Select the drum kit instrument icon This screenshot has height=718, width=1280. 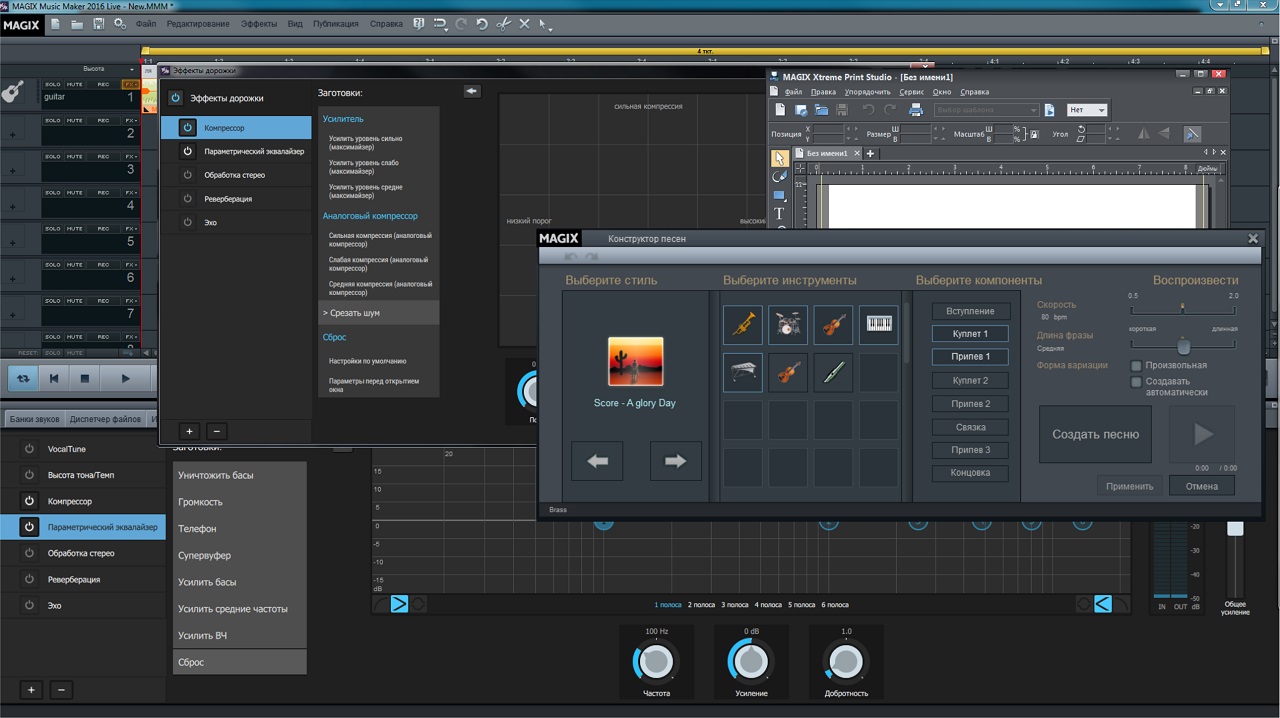788,325
